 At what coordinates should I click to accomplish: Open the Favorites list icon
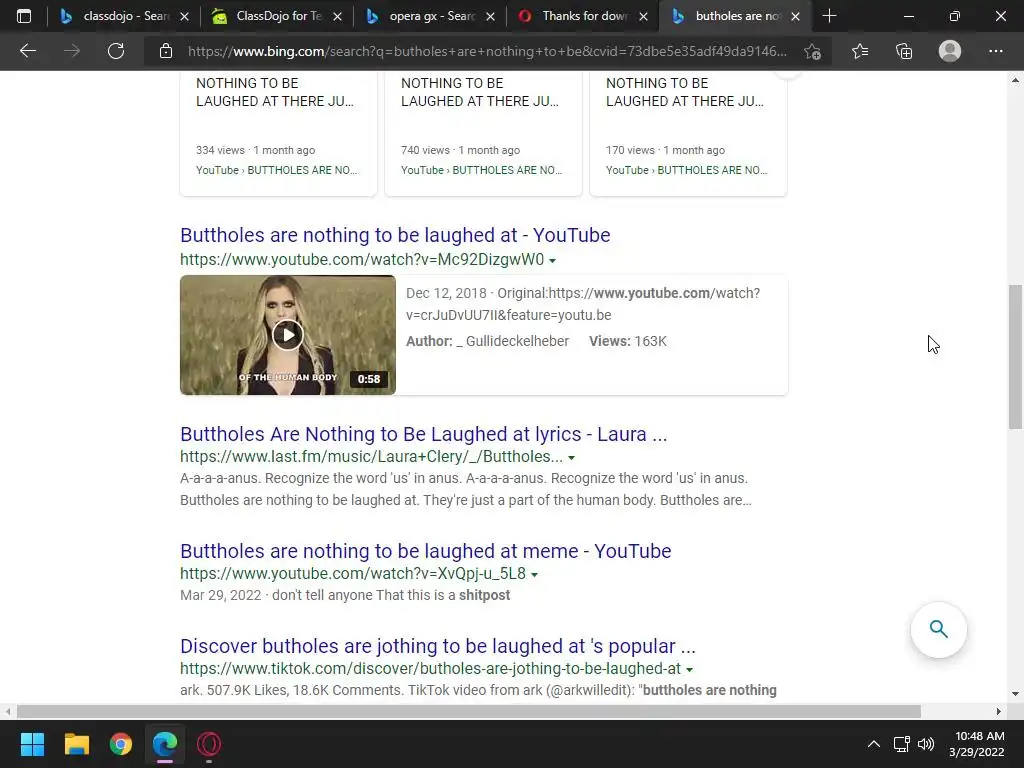860,51
